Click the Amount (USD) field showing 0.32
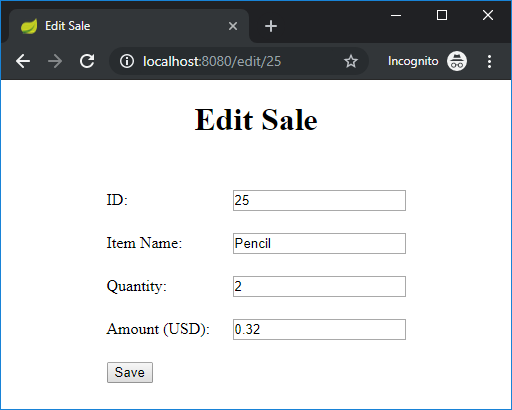Screen dimensions: 512x410 point(319,329)
